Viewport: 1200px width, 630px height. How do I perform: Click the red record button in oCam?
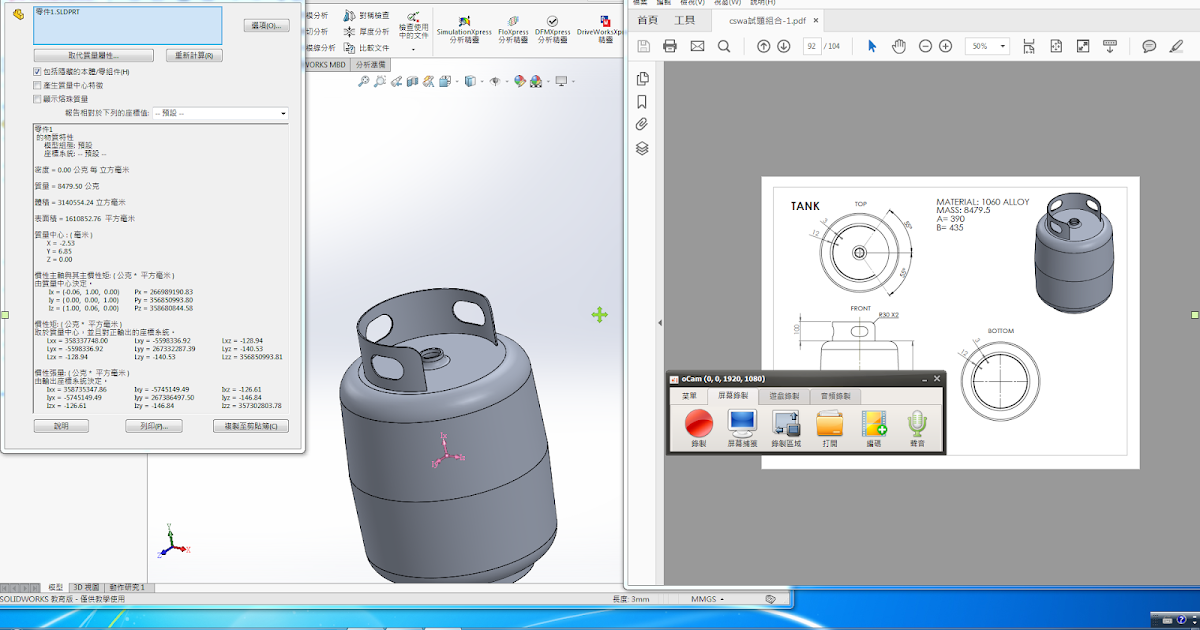pos(697,424)
